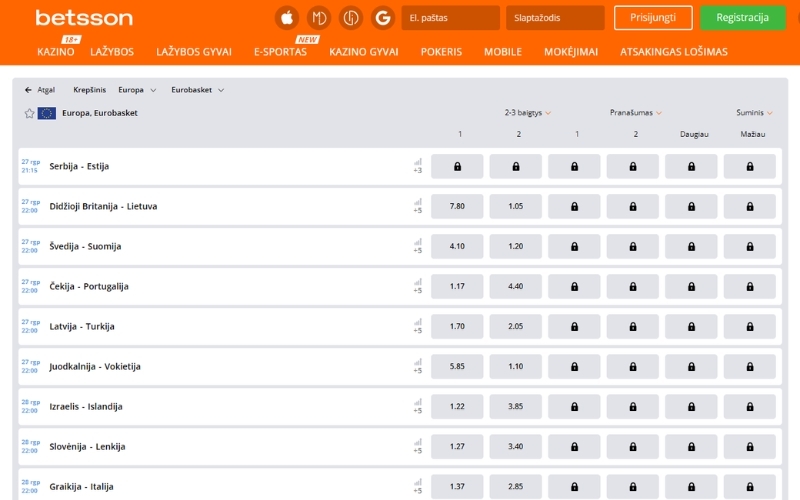Click first locked odds for Serbija - Estija
Viewport: 800px width, 500px height.
457,166
